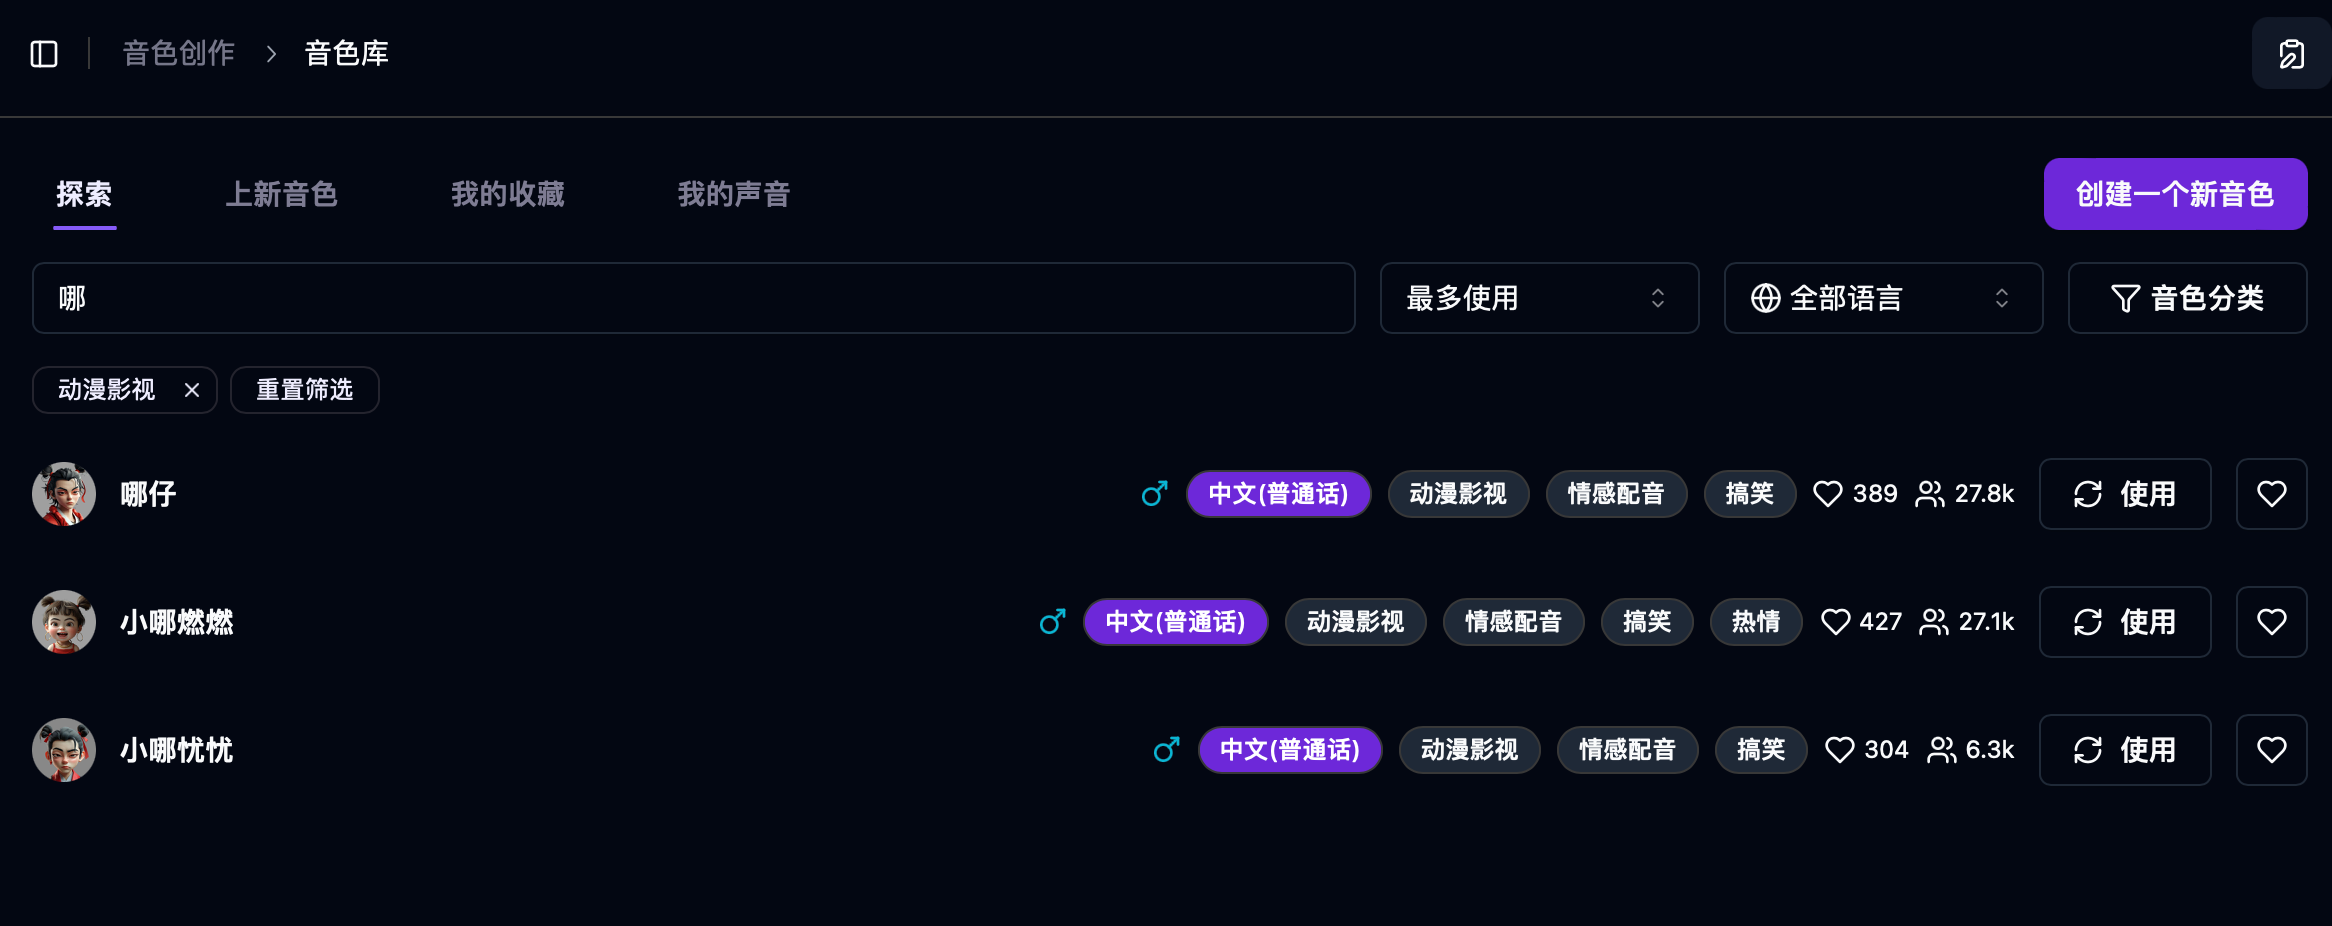Switch to the 上新音色 tab

[283, 194]
